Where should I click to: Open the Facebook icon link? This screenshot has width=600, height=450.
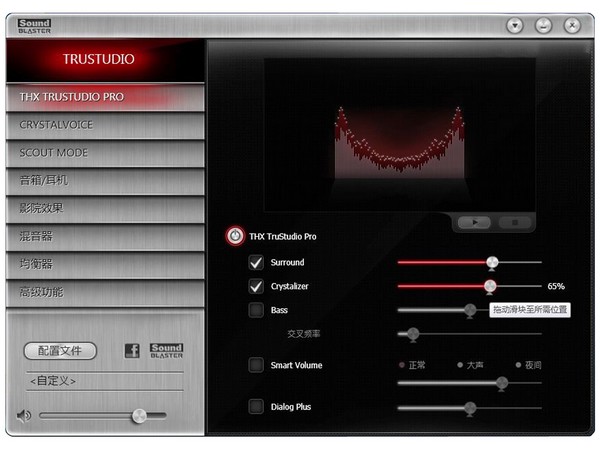click(132, 351)
